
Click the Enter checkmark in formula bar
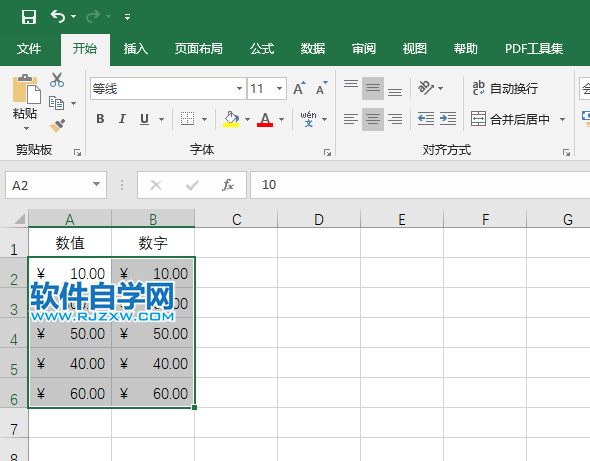tap(192, 185)
